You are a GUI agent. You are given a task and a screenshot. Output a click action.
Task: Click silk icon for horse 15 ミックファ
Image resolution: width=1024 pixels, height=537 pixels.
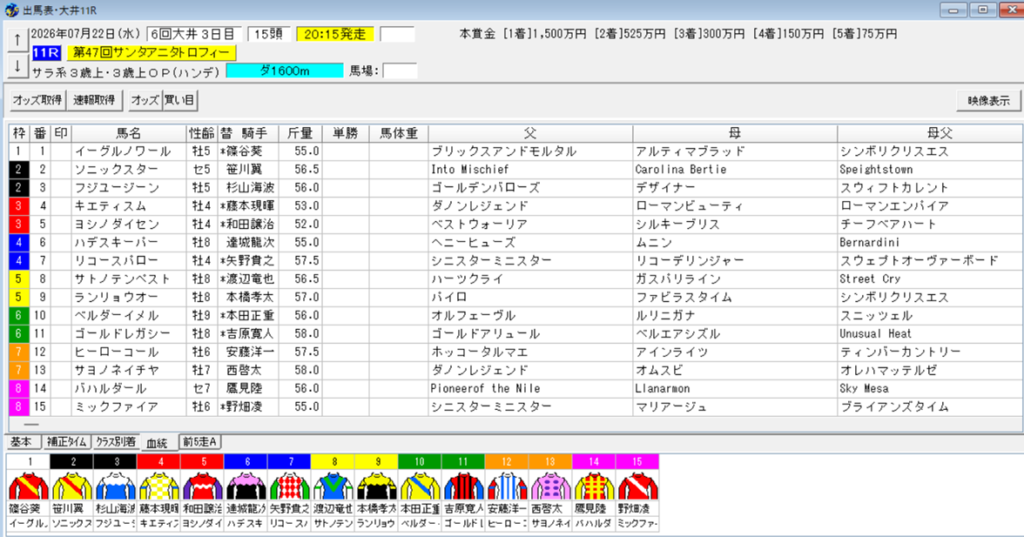coord(637,486)
